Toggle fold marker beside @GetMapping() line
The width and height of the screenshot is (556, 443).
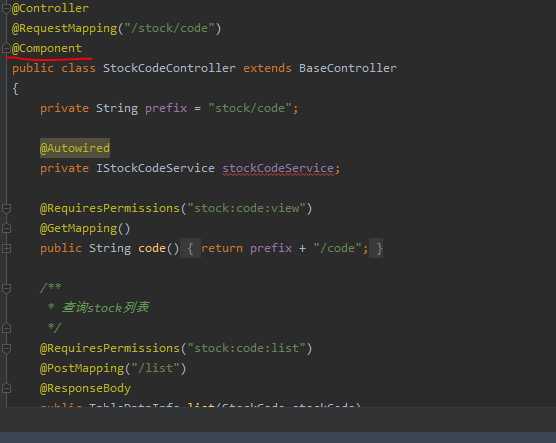point(6,228)
